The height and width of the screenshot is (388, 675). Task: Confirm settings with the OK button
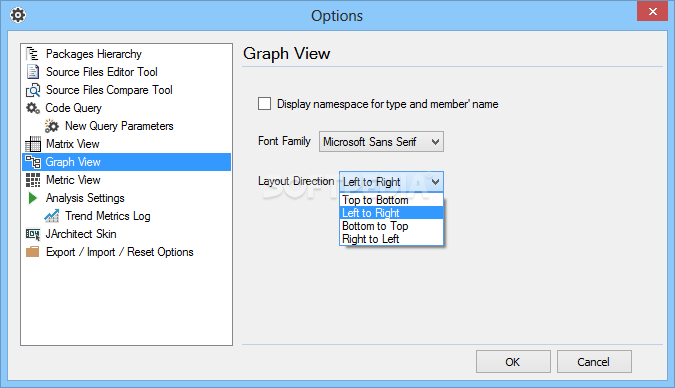pos(513,362)
